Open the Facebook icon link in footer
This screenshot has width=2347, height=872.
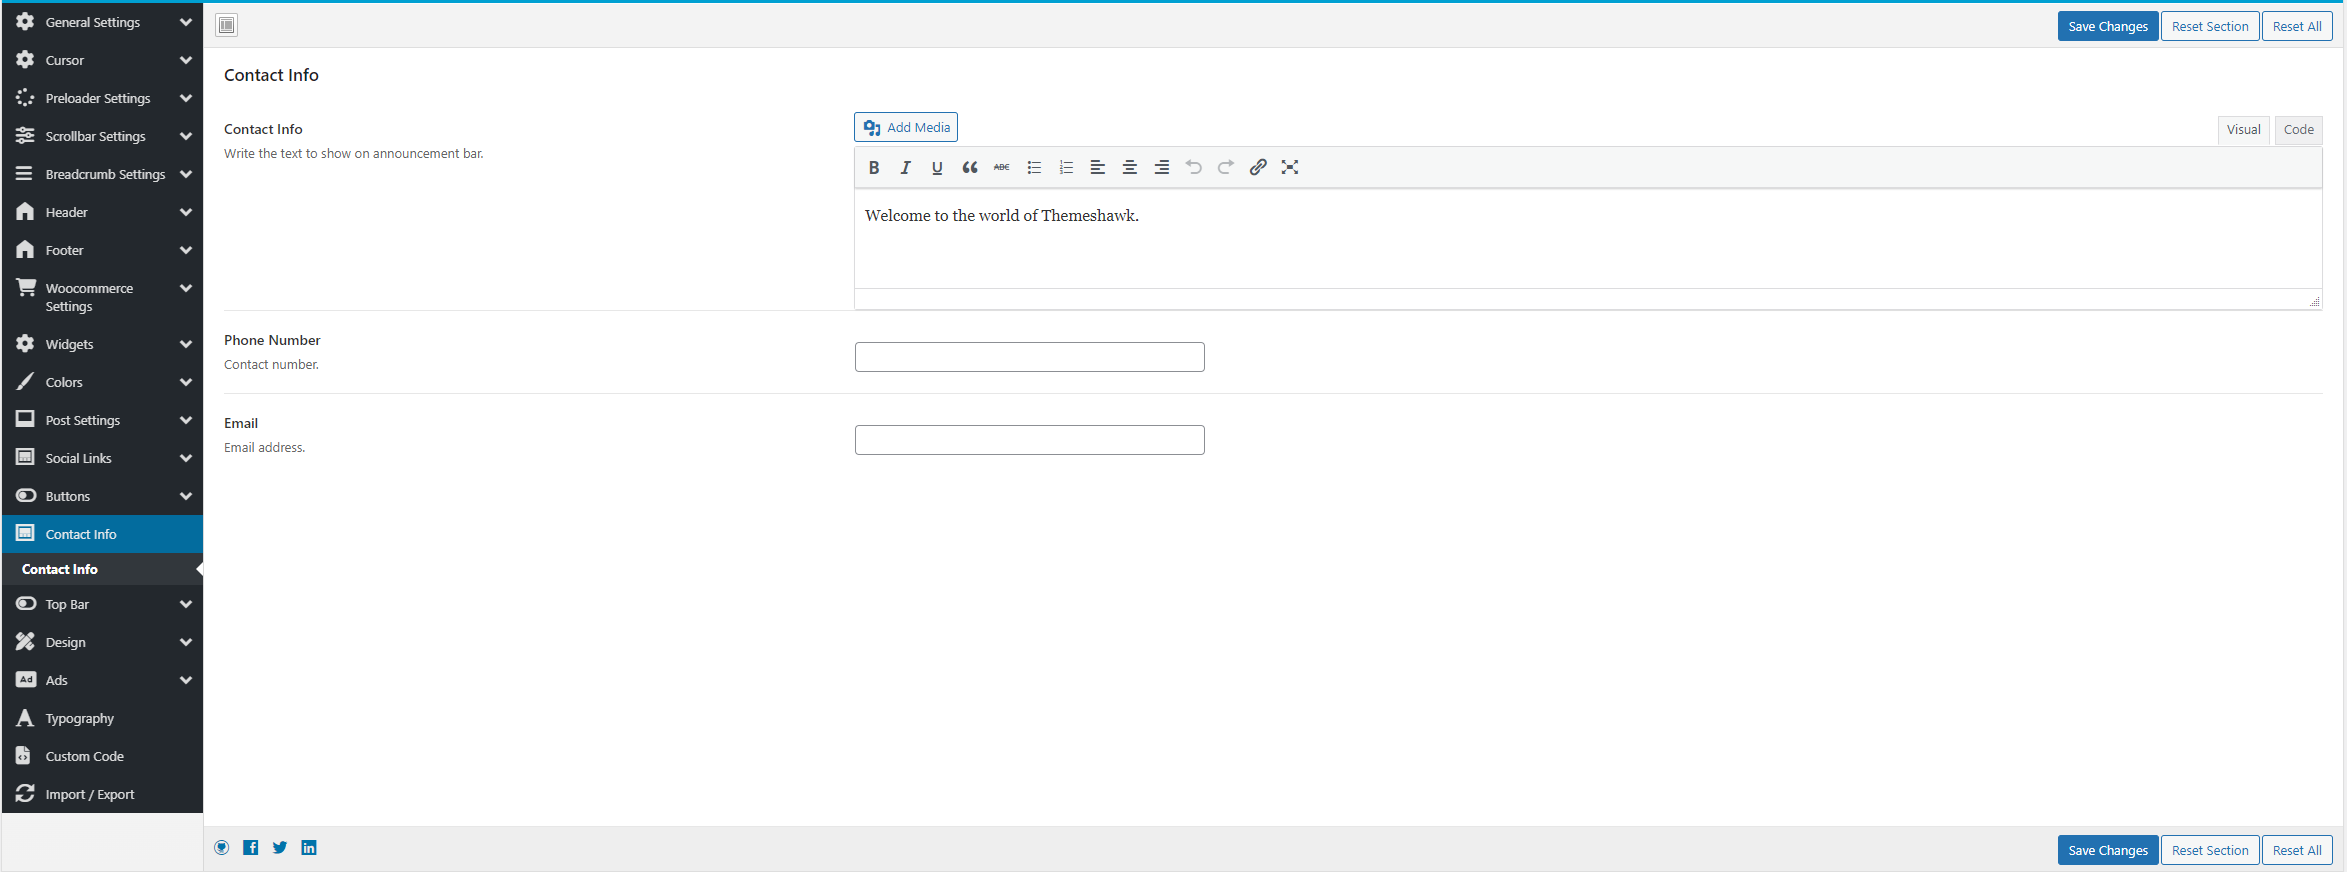(251, 848)
